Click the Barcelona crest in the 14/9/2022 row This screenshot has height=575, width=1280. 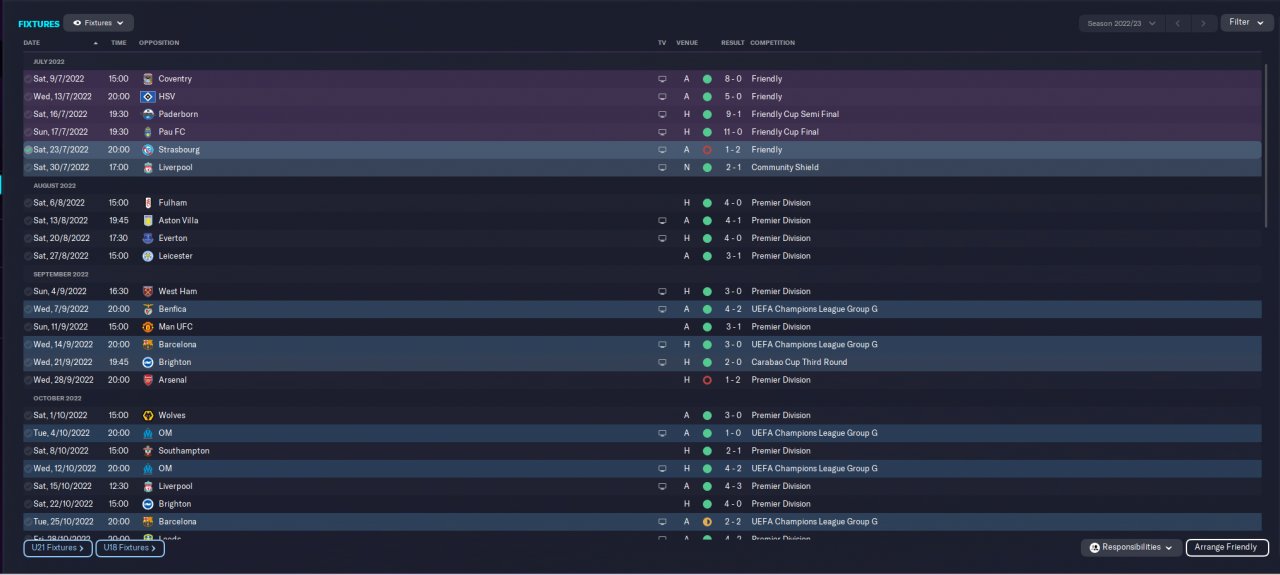148,344
